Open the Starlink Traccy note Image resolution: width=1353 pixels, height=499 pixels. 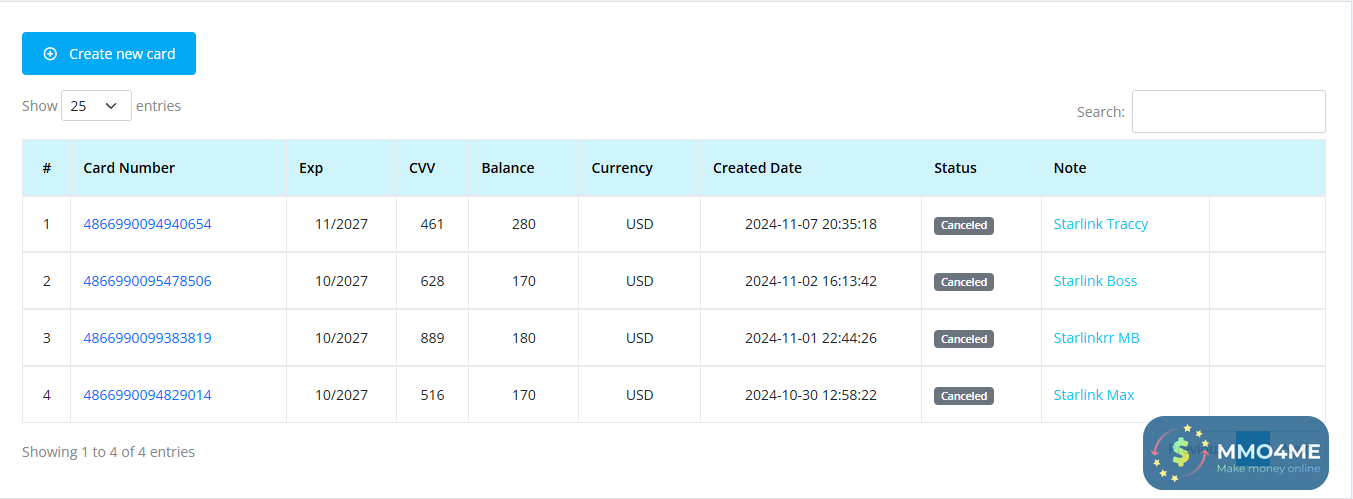click(x=1100, y=224)
